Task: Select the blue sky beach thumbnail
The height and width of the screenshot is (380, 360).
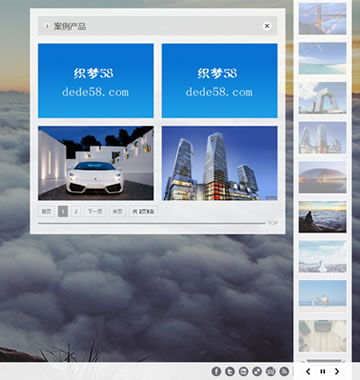Action: (322, 58)
